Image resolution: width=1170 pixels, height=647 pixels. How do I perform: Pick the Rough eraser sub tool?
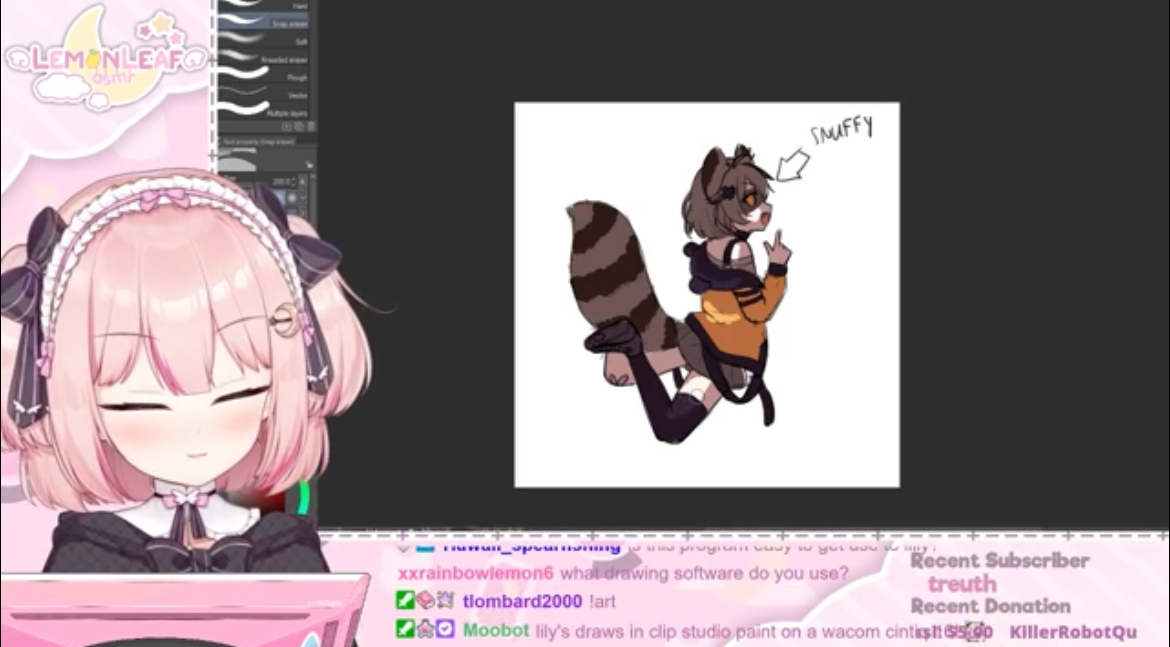(264, 75)
